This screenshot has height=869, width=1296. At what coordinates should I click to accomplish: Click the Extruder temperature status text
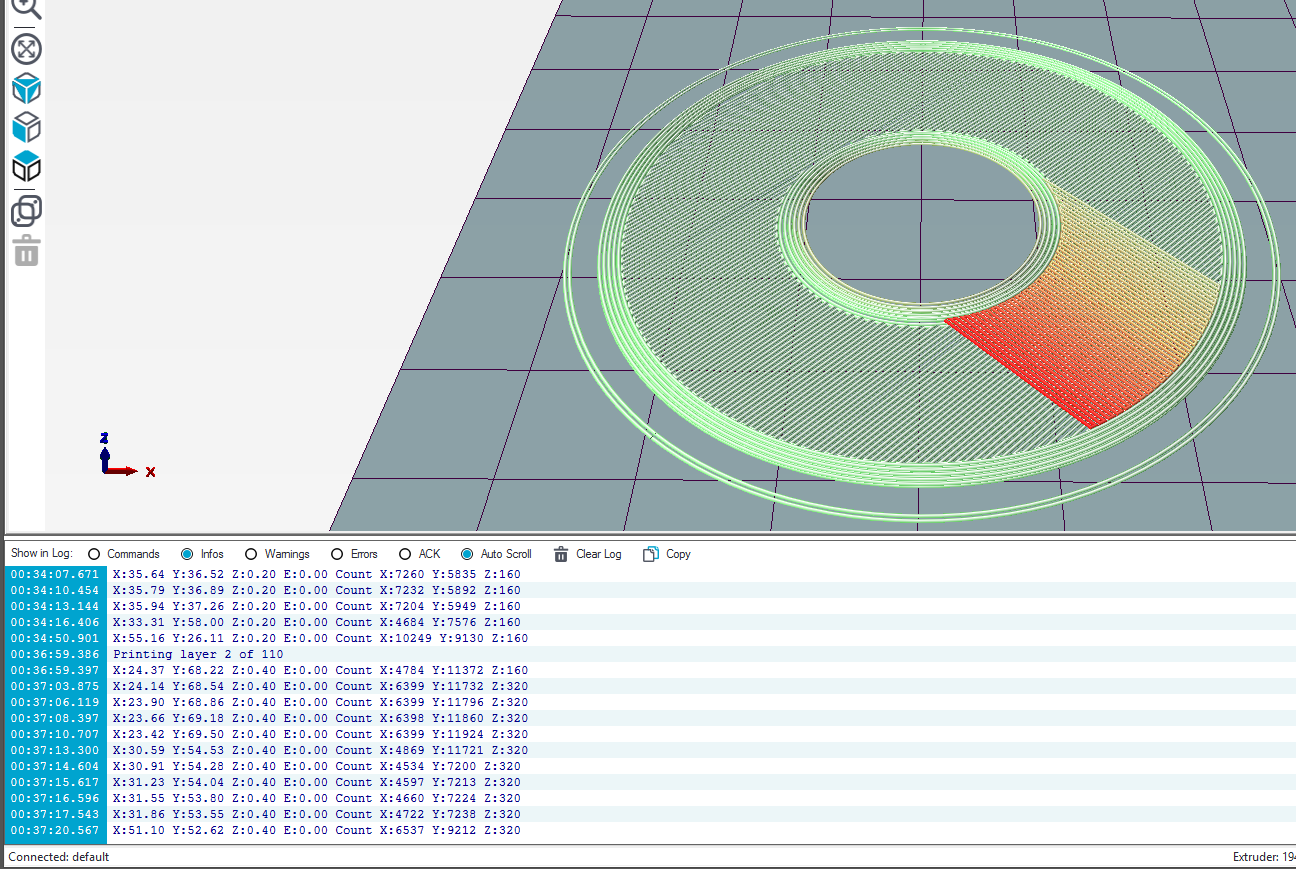click(1264, 857)
